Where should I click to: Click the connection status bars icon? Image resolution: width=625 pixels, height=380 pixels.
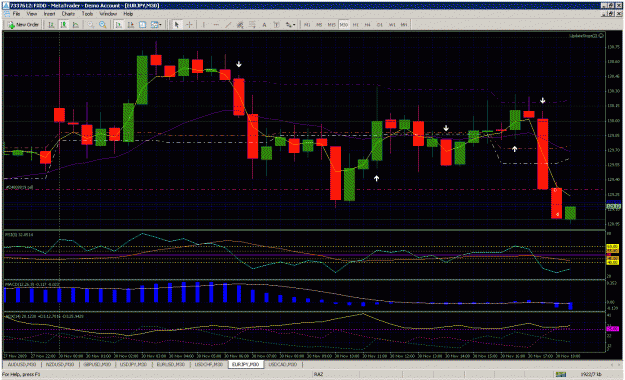561,374
